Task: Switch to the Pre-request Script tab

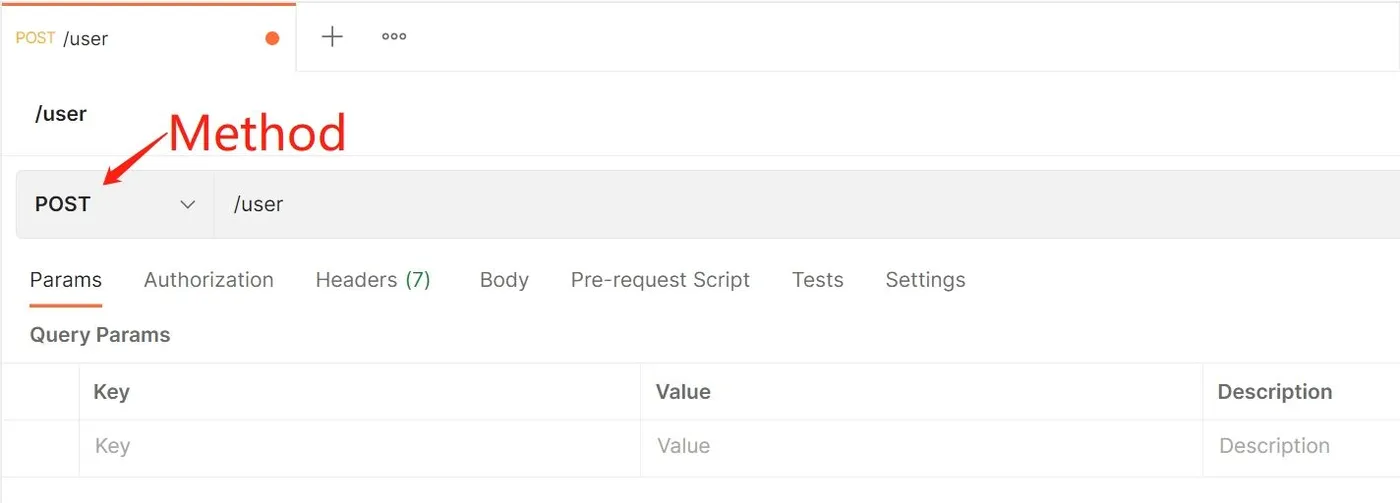Action: [660, 280]
